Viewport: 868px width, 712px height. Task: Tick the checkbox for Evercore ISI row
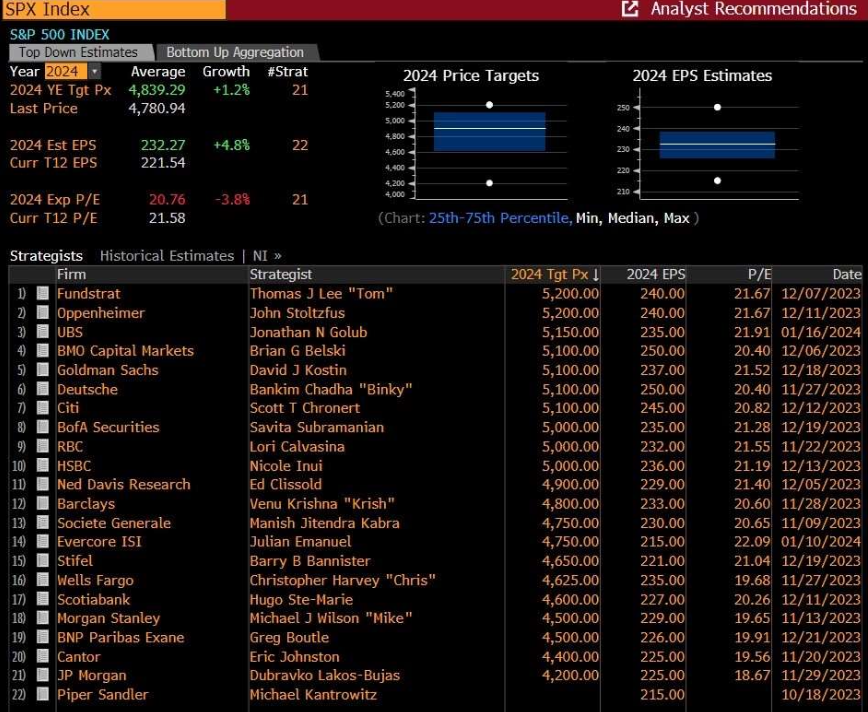43,541
